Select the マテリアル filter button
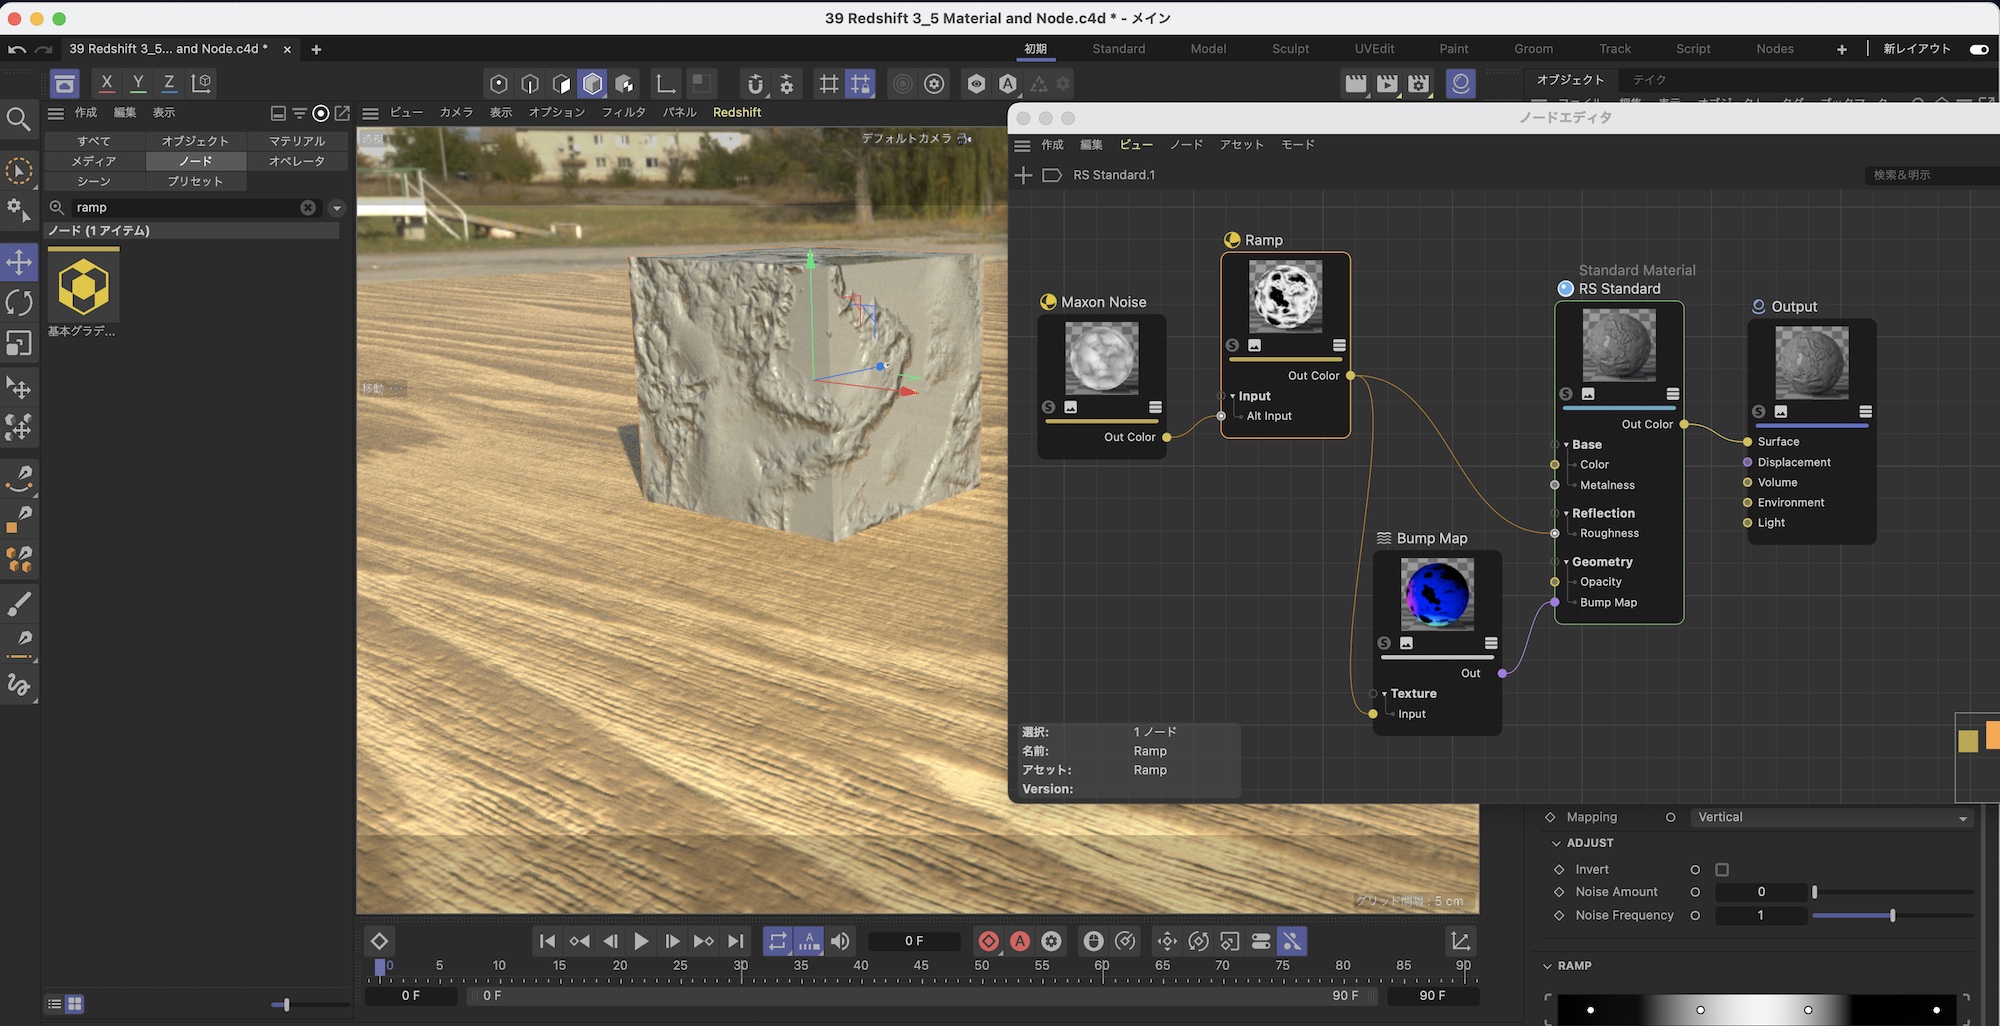The height and width of the screenshot is (1026, 2000). point(297,141)
